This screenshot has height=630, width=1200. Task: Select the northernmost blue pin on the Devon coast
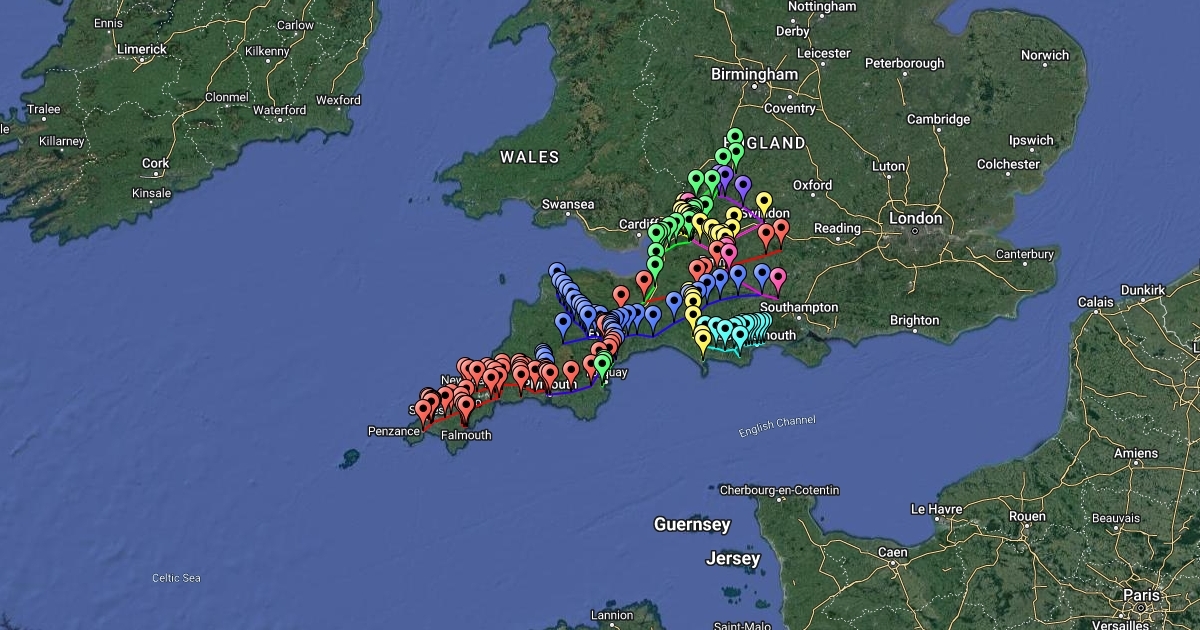(x=556, y=272)
